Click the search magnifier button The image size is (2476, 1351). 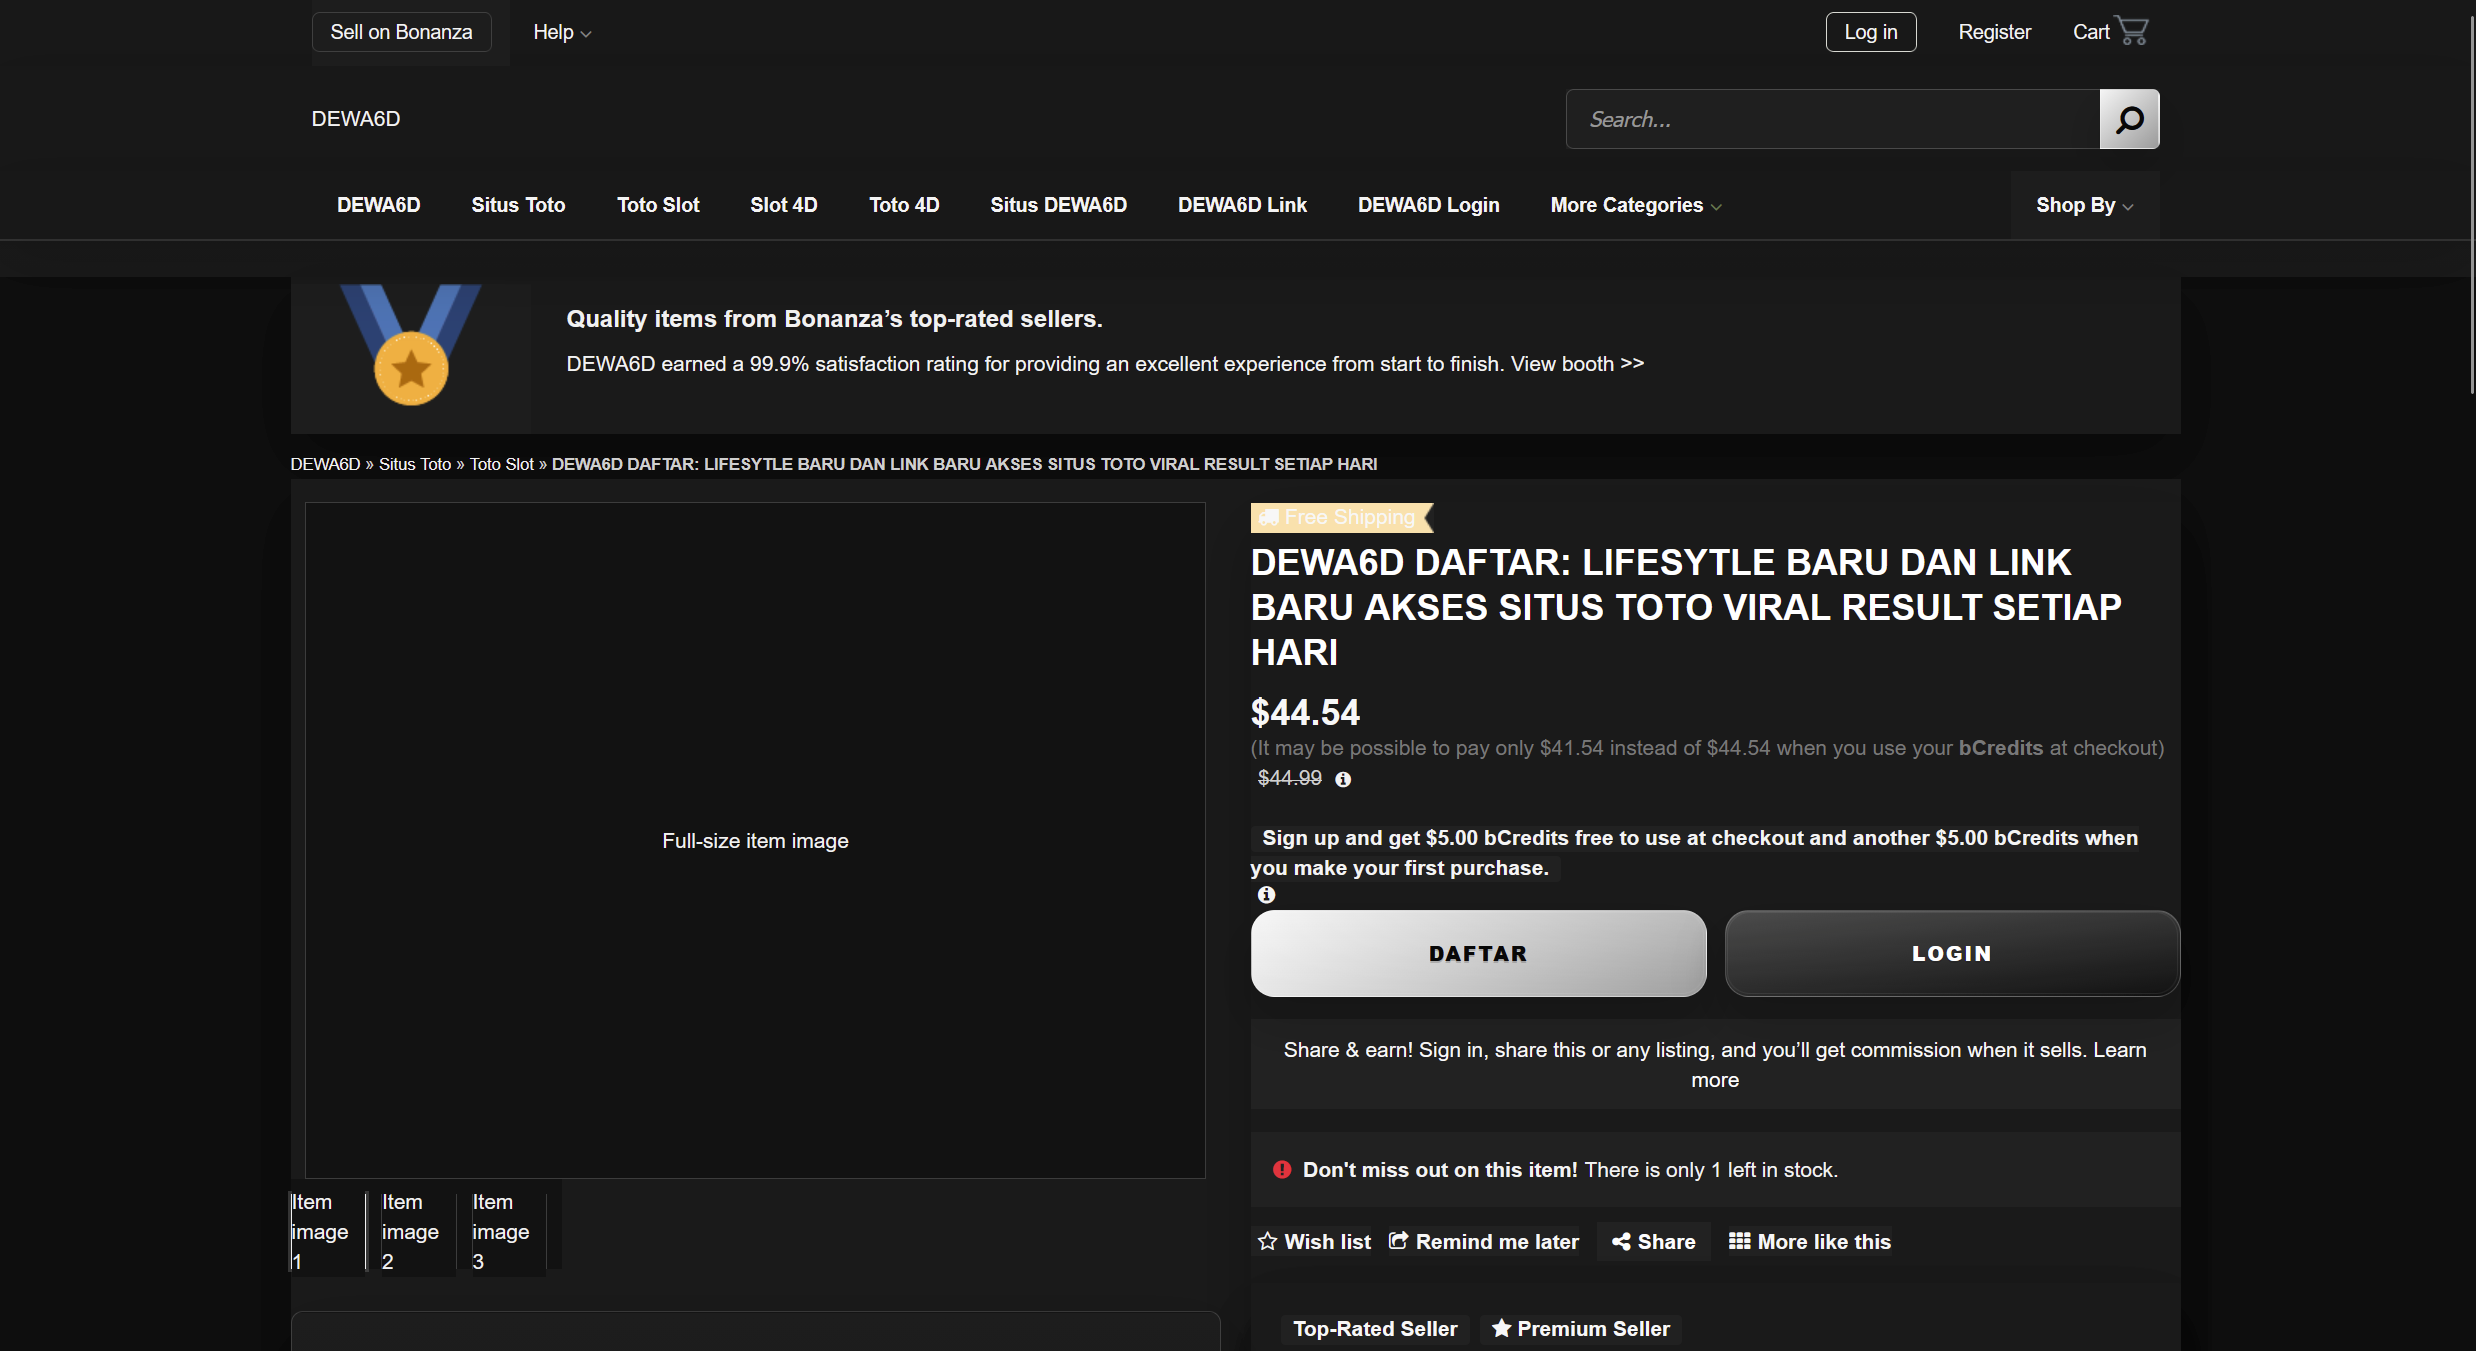tap(2129, 119)
